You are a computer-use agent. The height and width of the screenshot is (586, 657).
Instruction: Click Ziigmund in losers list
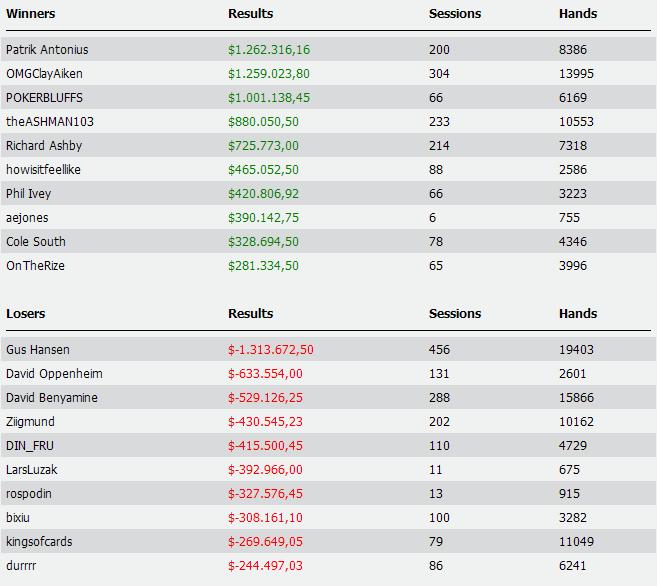point(30,421)
